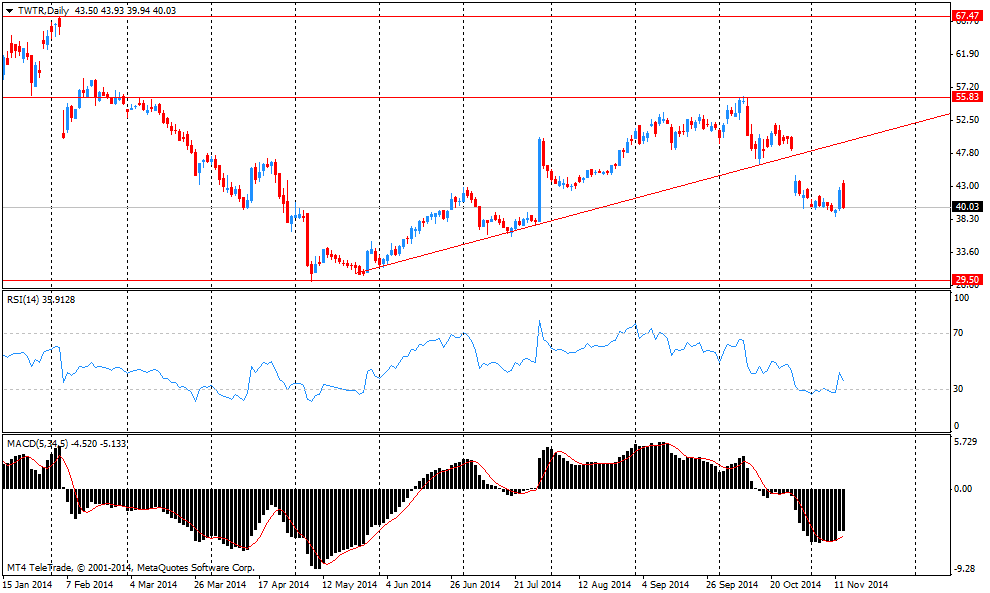Click the RSI 70 level label
Image resolution: width=990 pixels, height=593 pixels.
click(958, 333)
